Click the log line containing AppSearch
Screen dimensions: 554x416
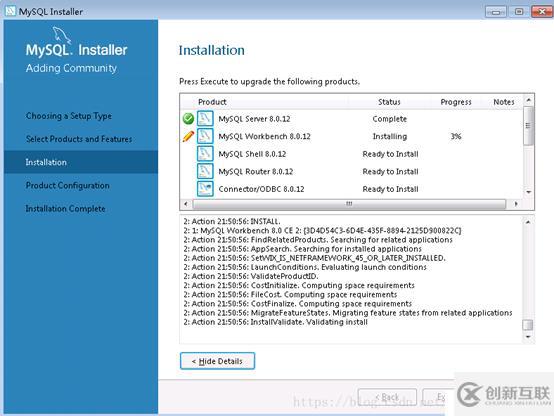pyautogui.click(x=302, y=249)
